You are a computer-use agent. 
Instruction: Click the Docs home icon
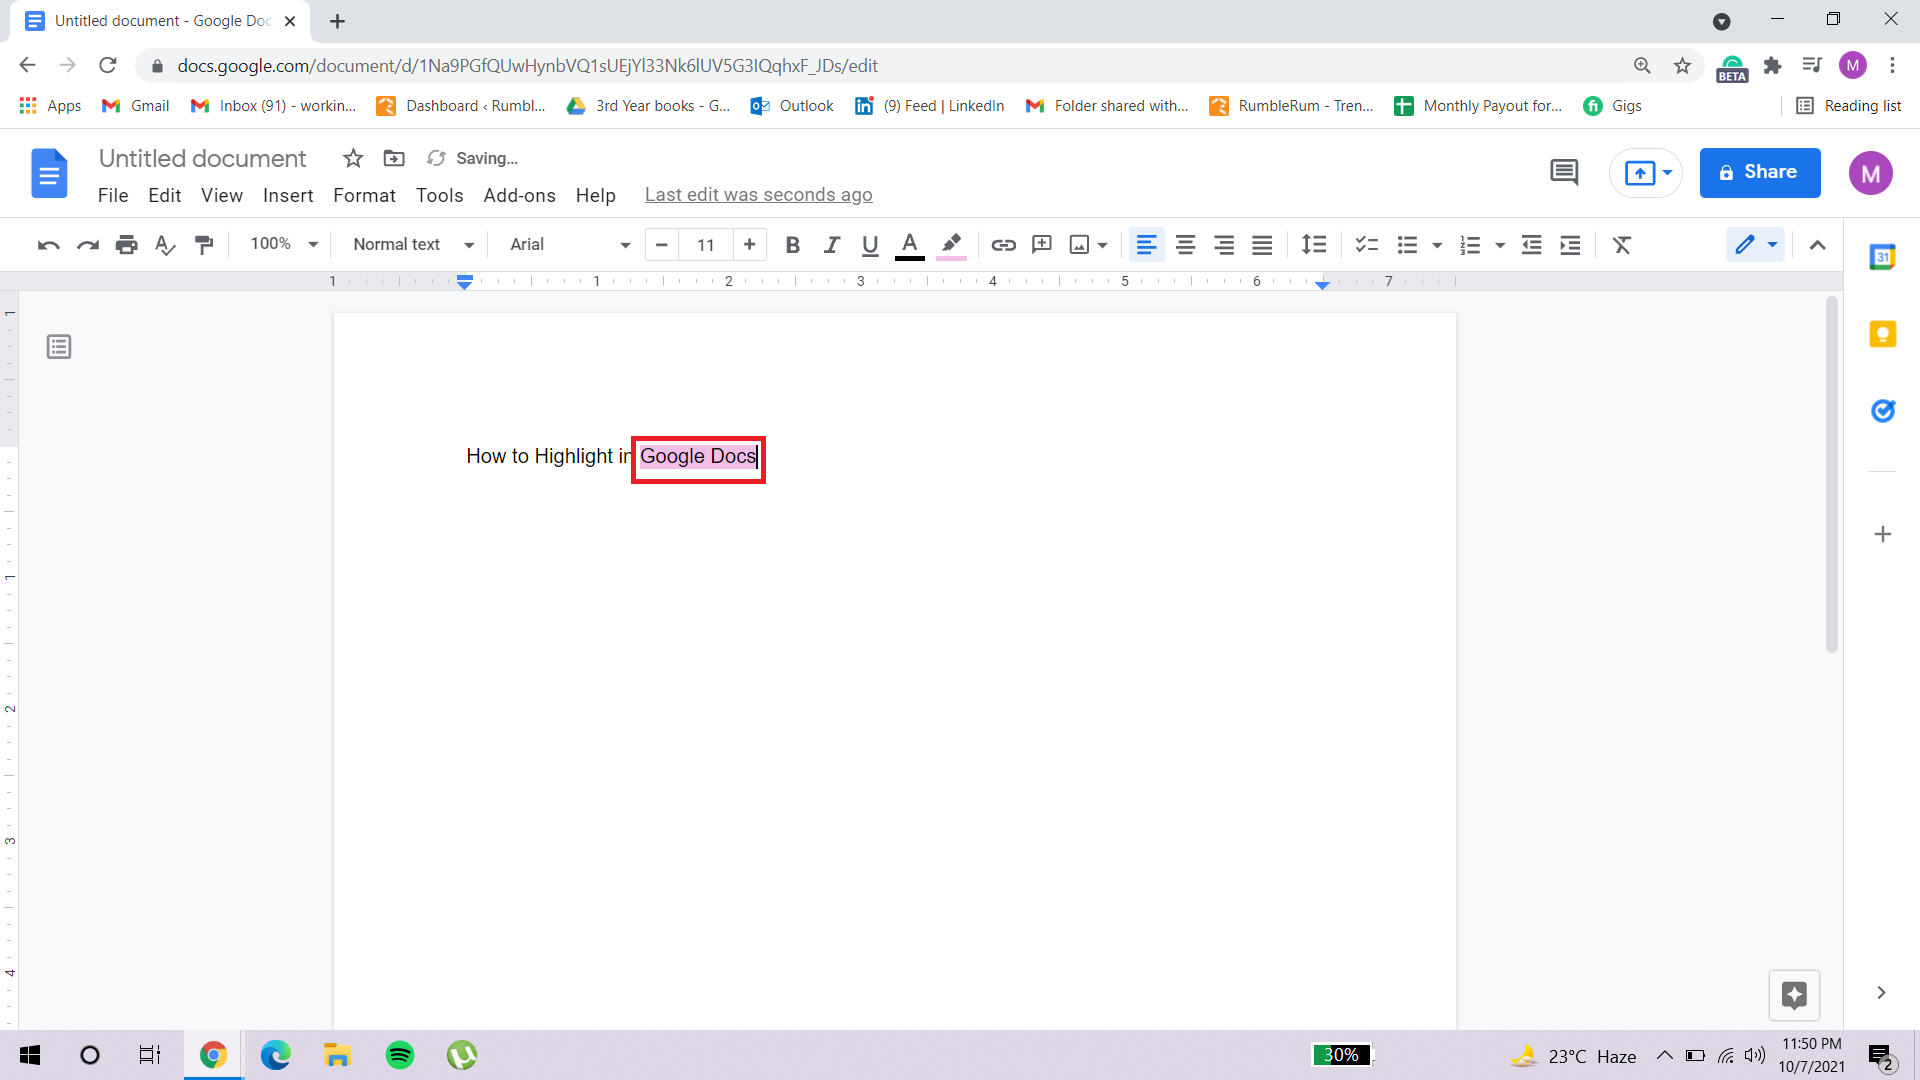49,173
